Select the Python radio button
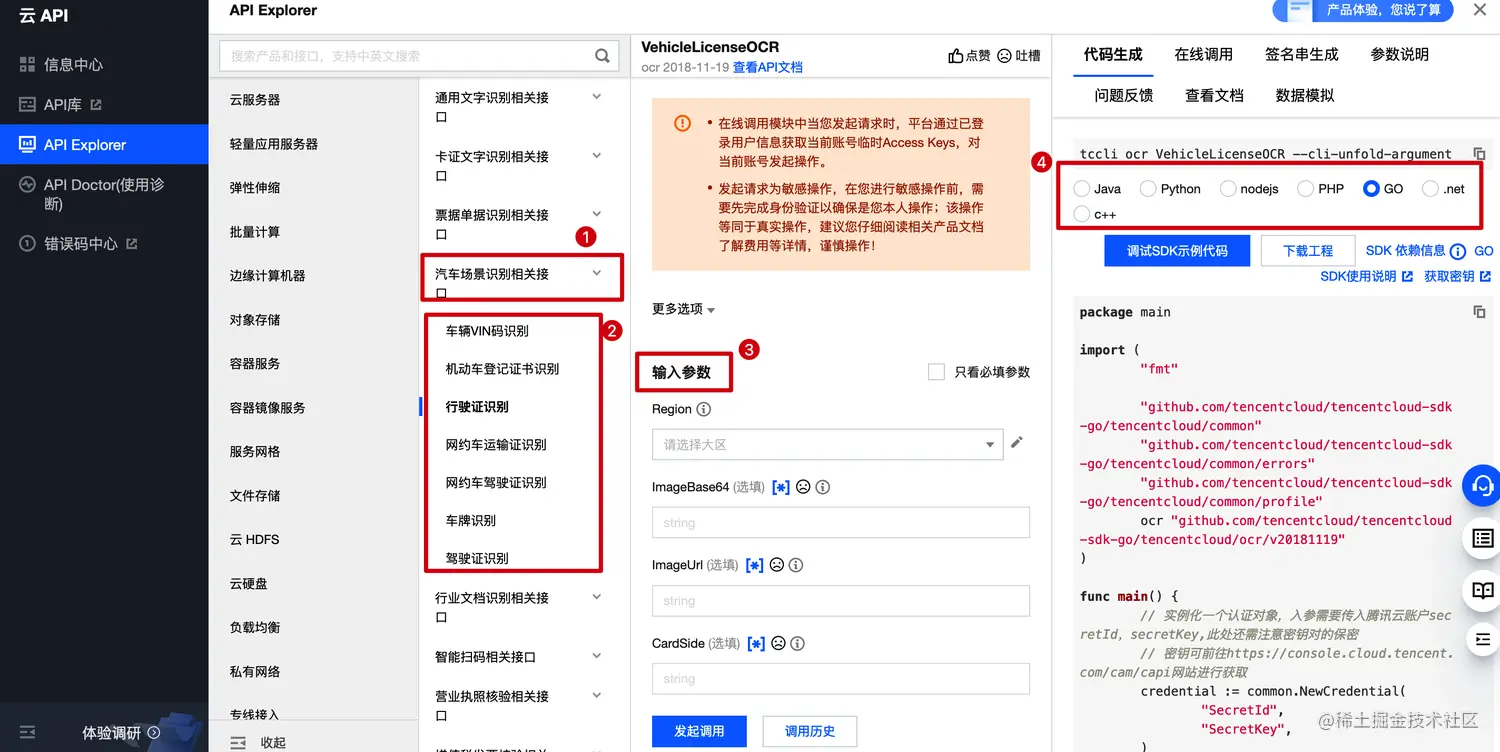 click(x=1148, y=188)
